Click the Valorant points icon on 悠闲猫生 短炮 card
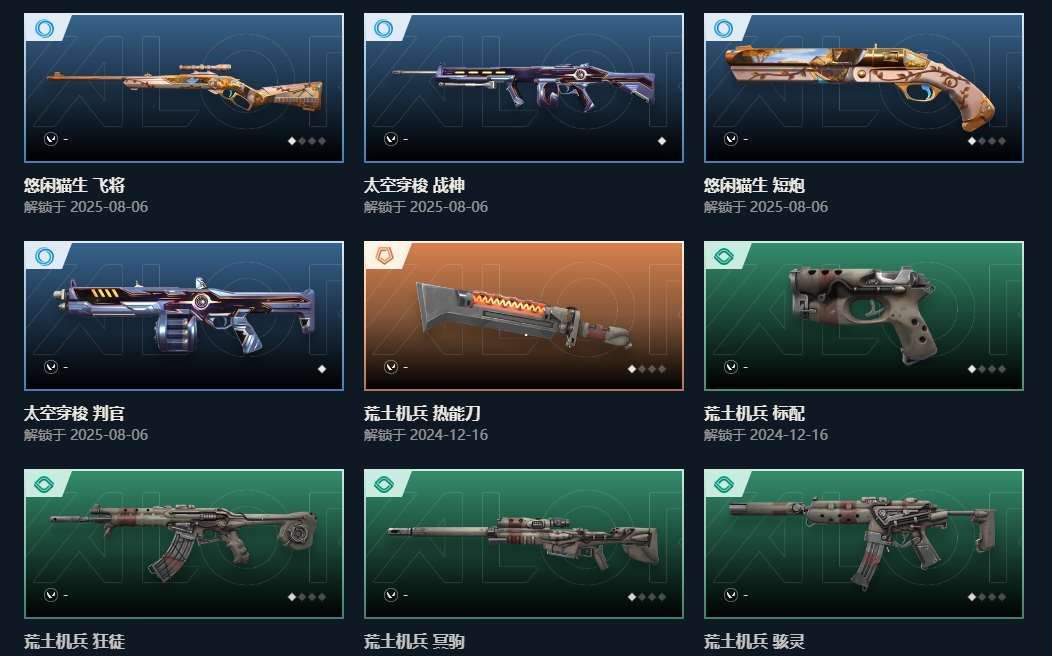The width and height of the screenshot is (1052, 656). (731, 139)
